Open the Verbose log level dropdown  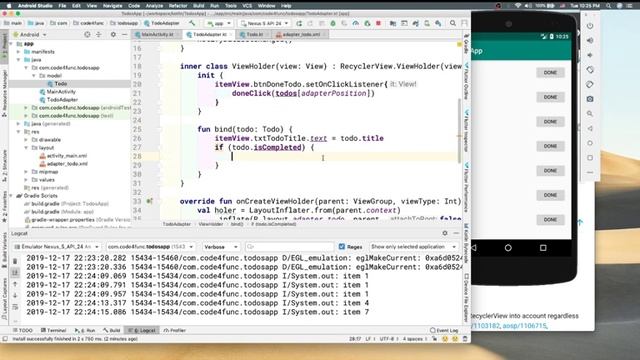coord(220,247)
